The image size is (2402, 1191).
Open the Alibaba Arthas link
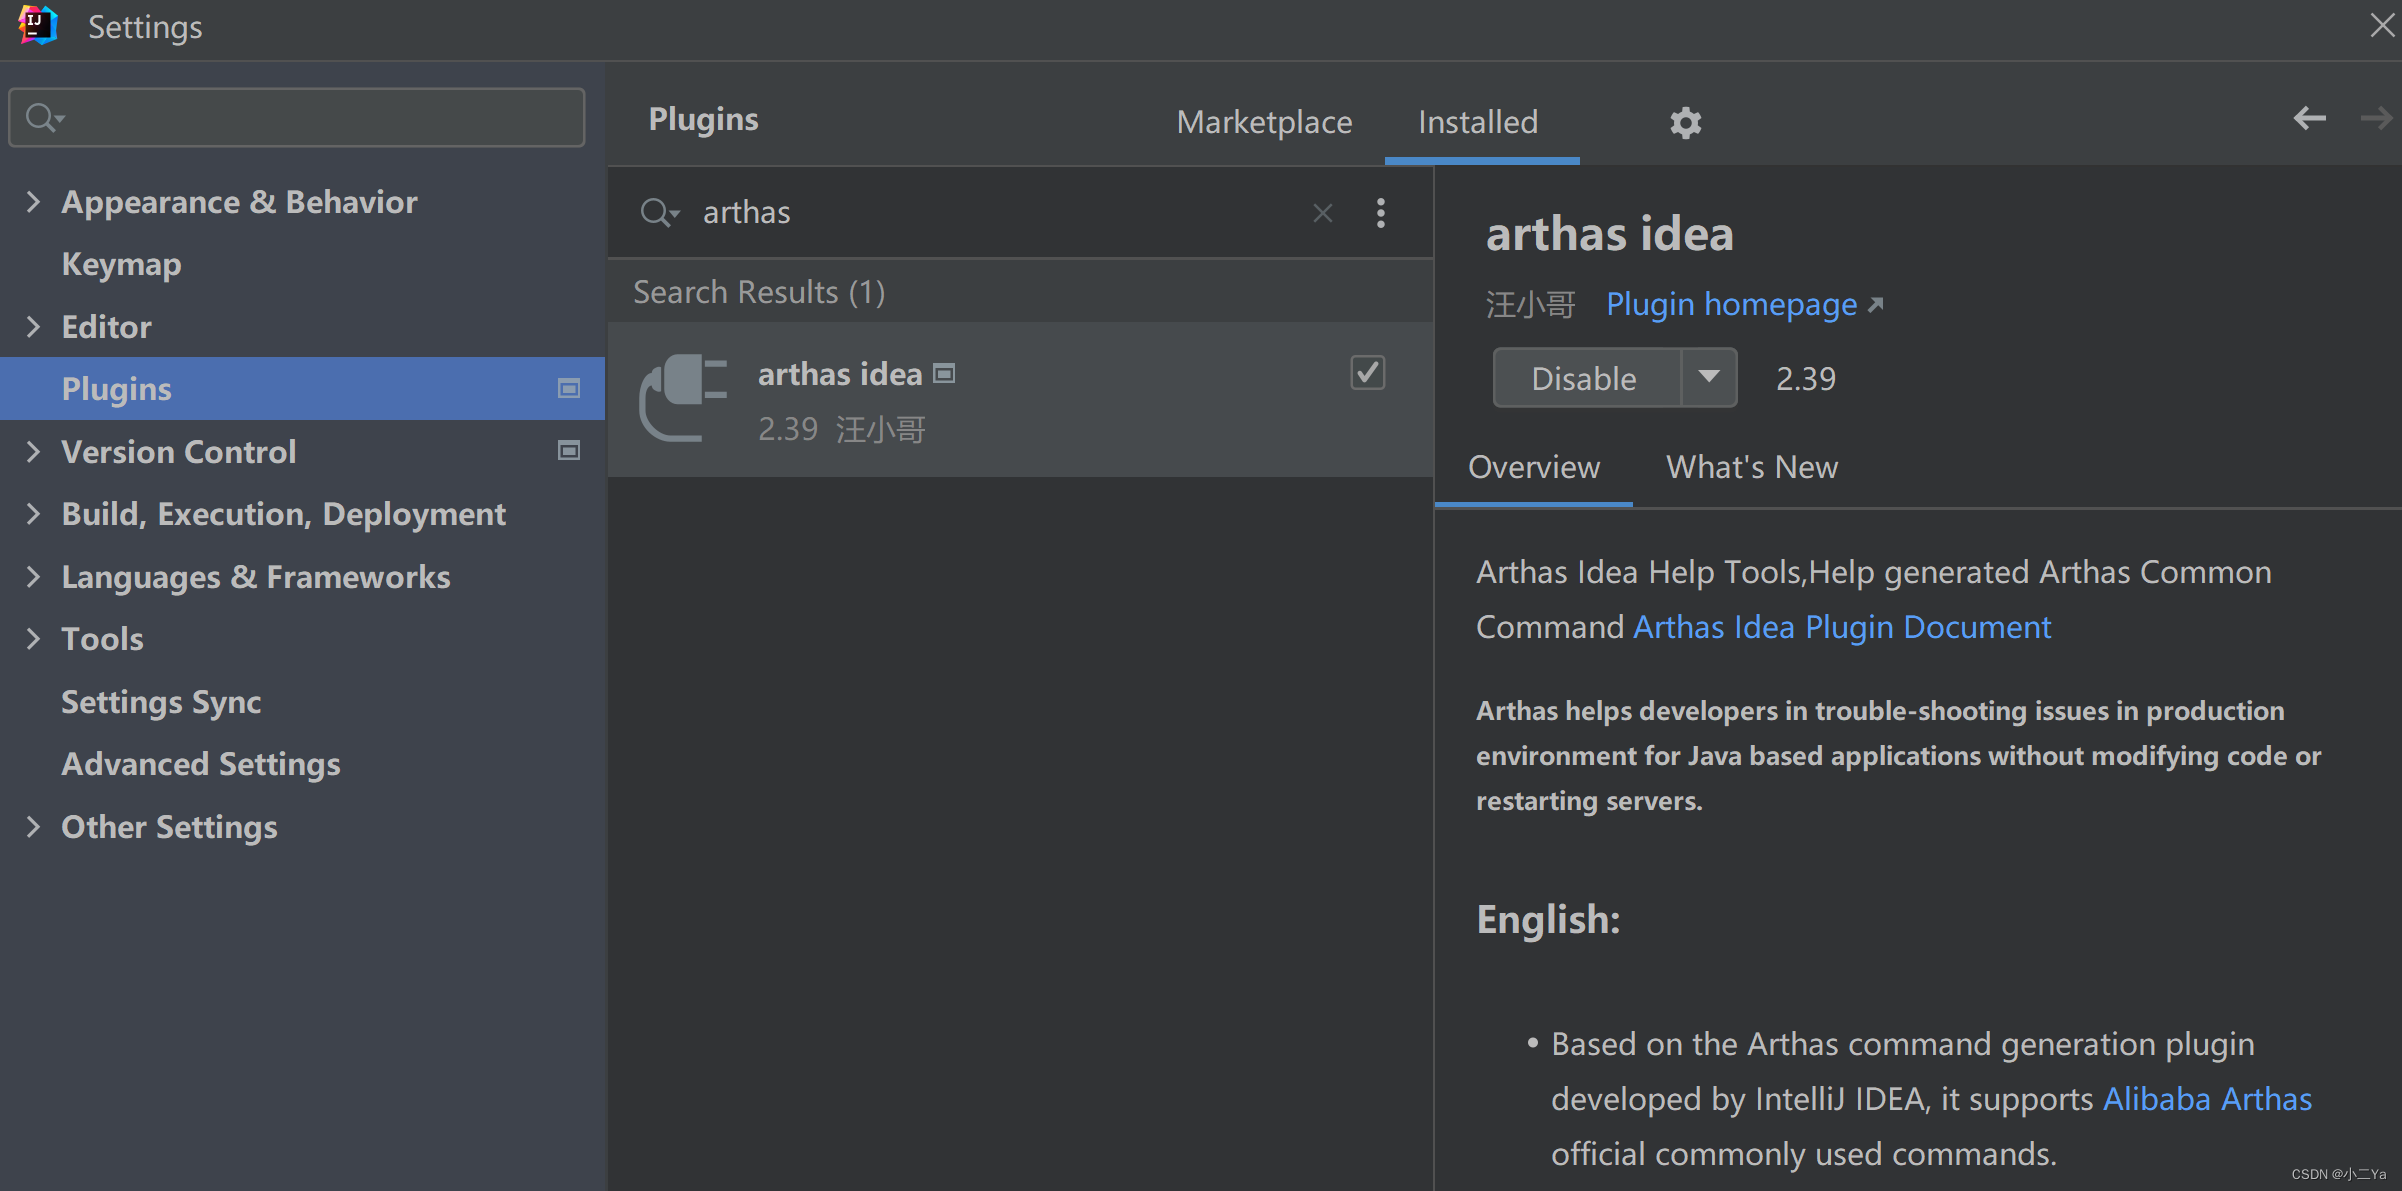point(2207,1099)
